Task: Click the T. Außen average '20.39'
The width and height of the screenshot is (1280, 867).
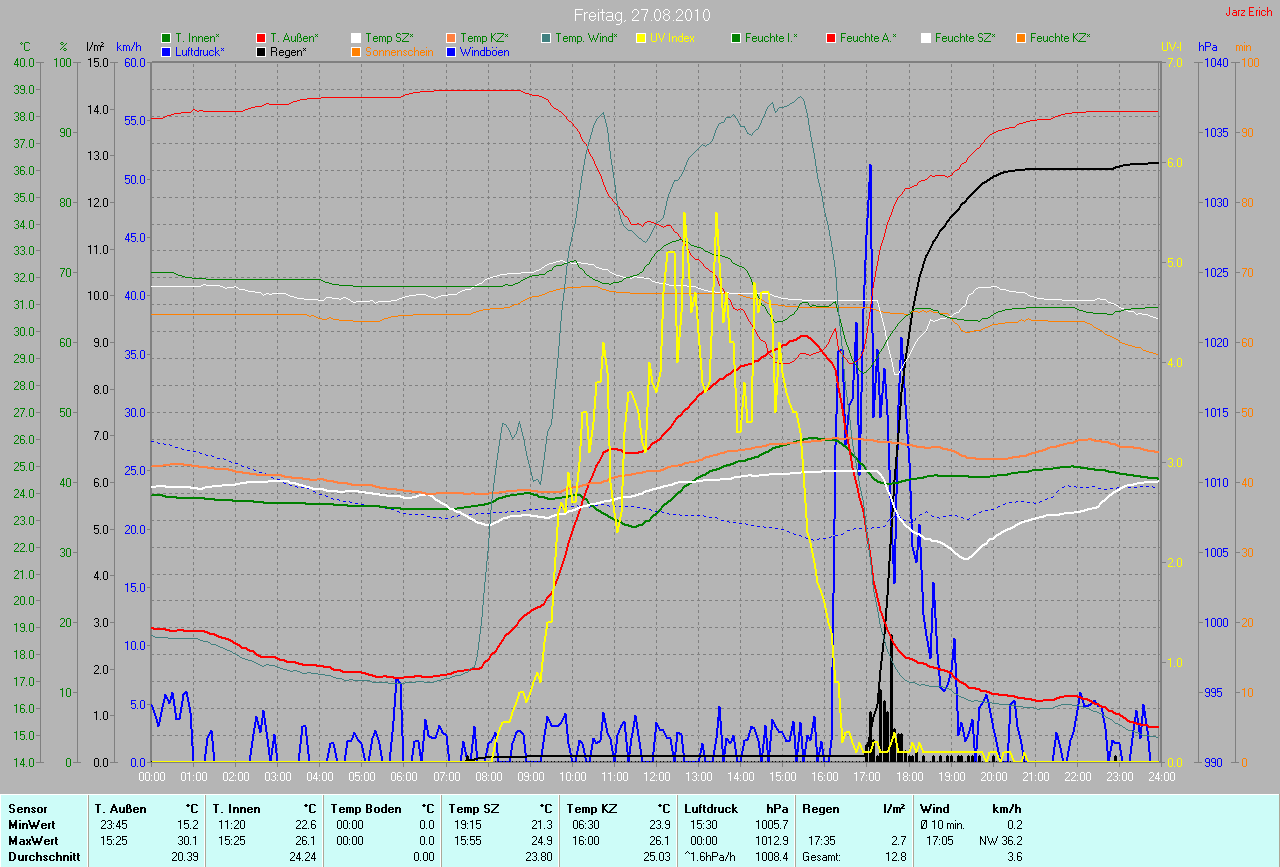Action: point(185,857)
